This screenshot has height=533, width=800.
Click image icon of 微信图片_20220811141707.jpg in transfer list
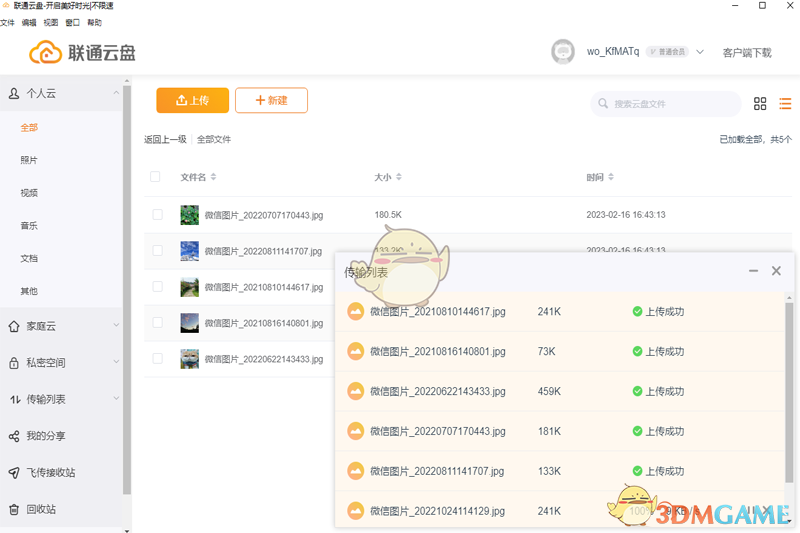pos(356,471)
